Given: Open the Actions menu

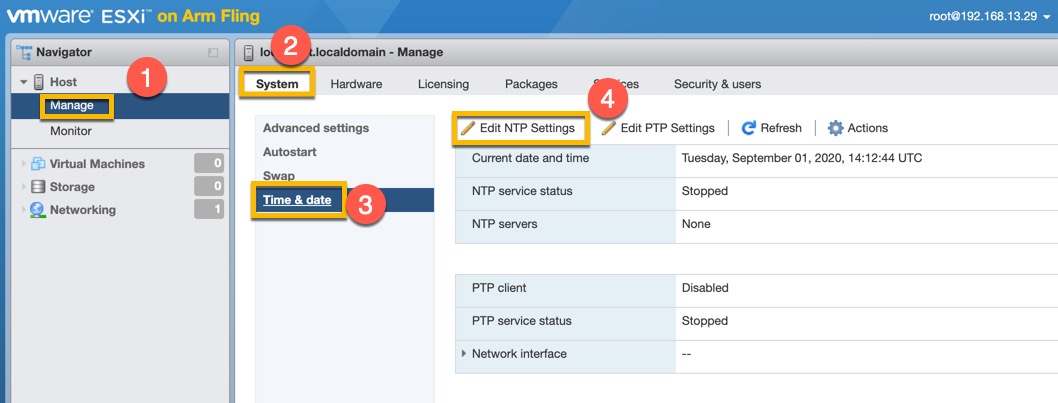Looking at the screenshot, I should pos(858,128).
